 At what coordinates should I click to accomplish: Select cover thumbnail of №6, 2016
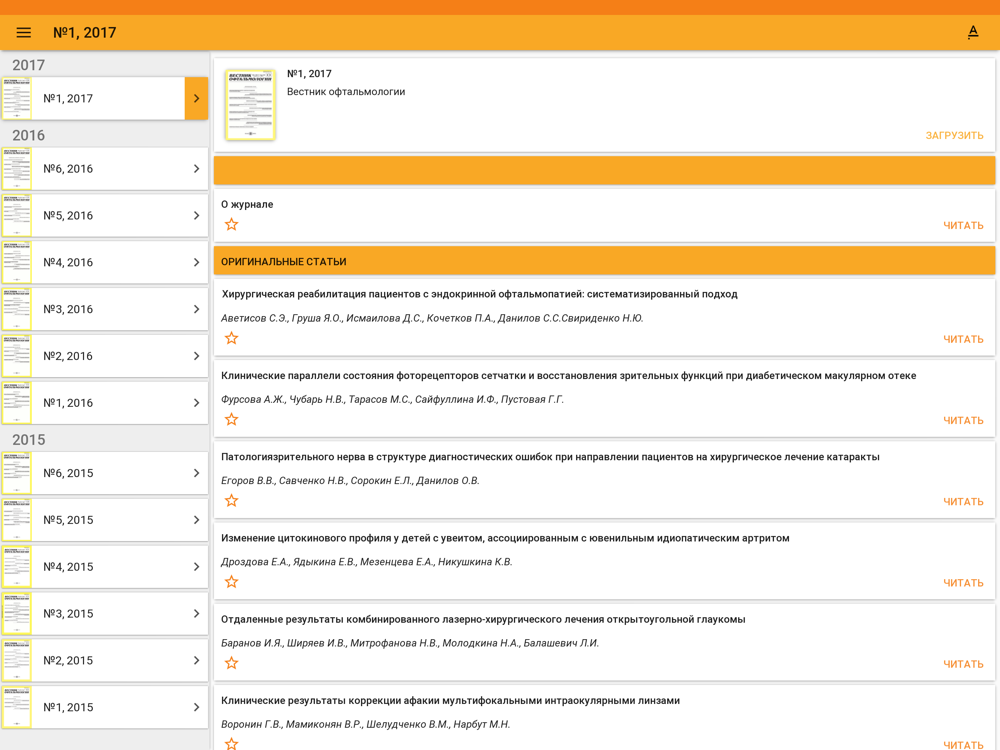click(x=17, y=168)
